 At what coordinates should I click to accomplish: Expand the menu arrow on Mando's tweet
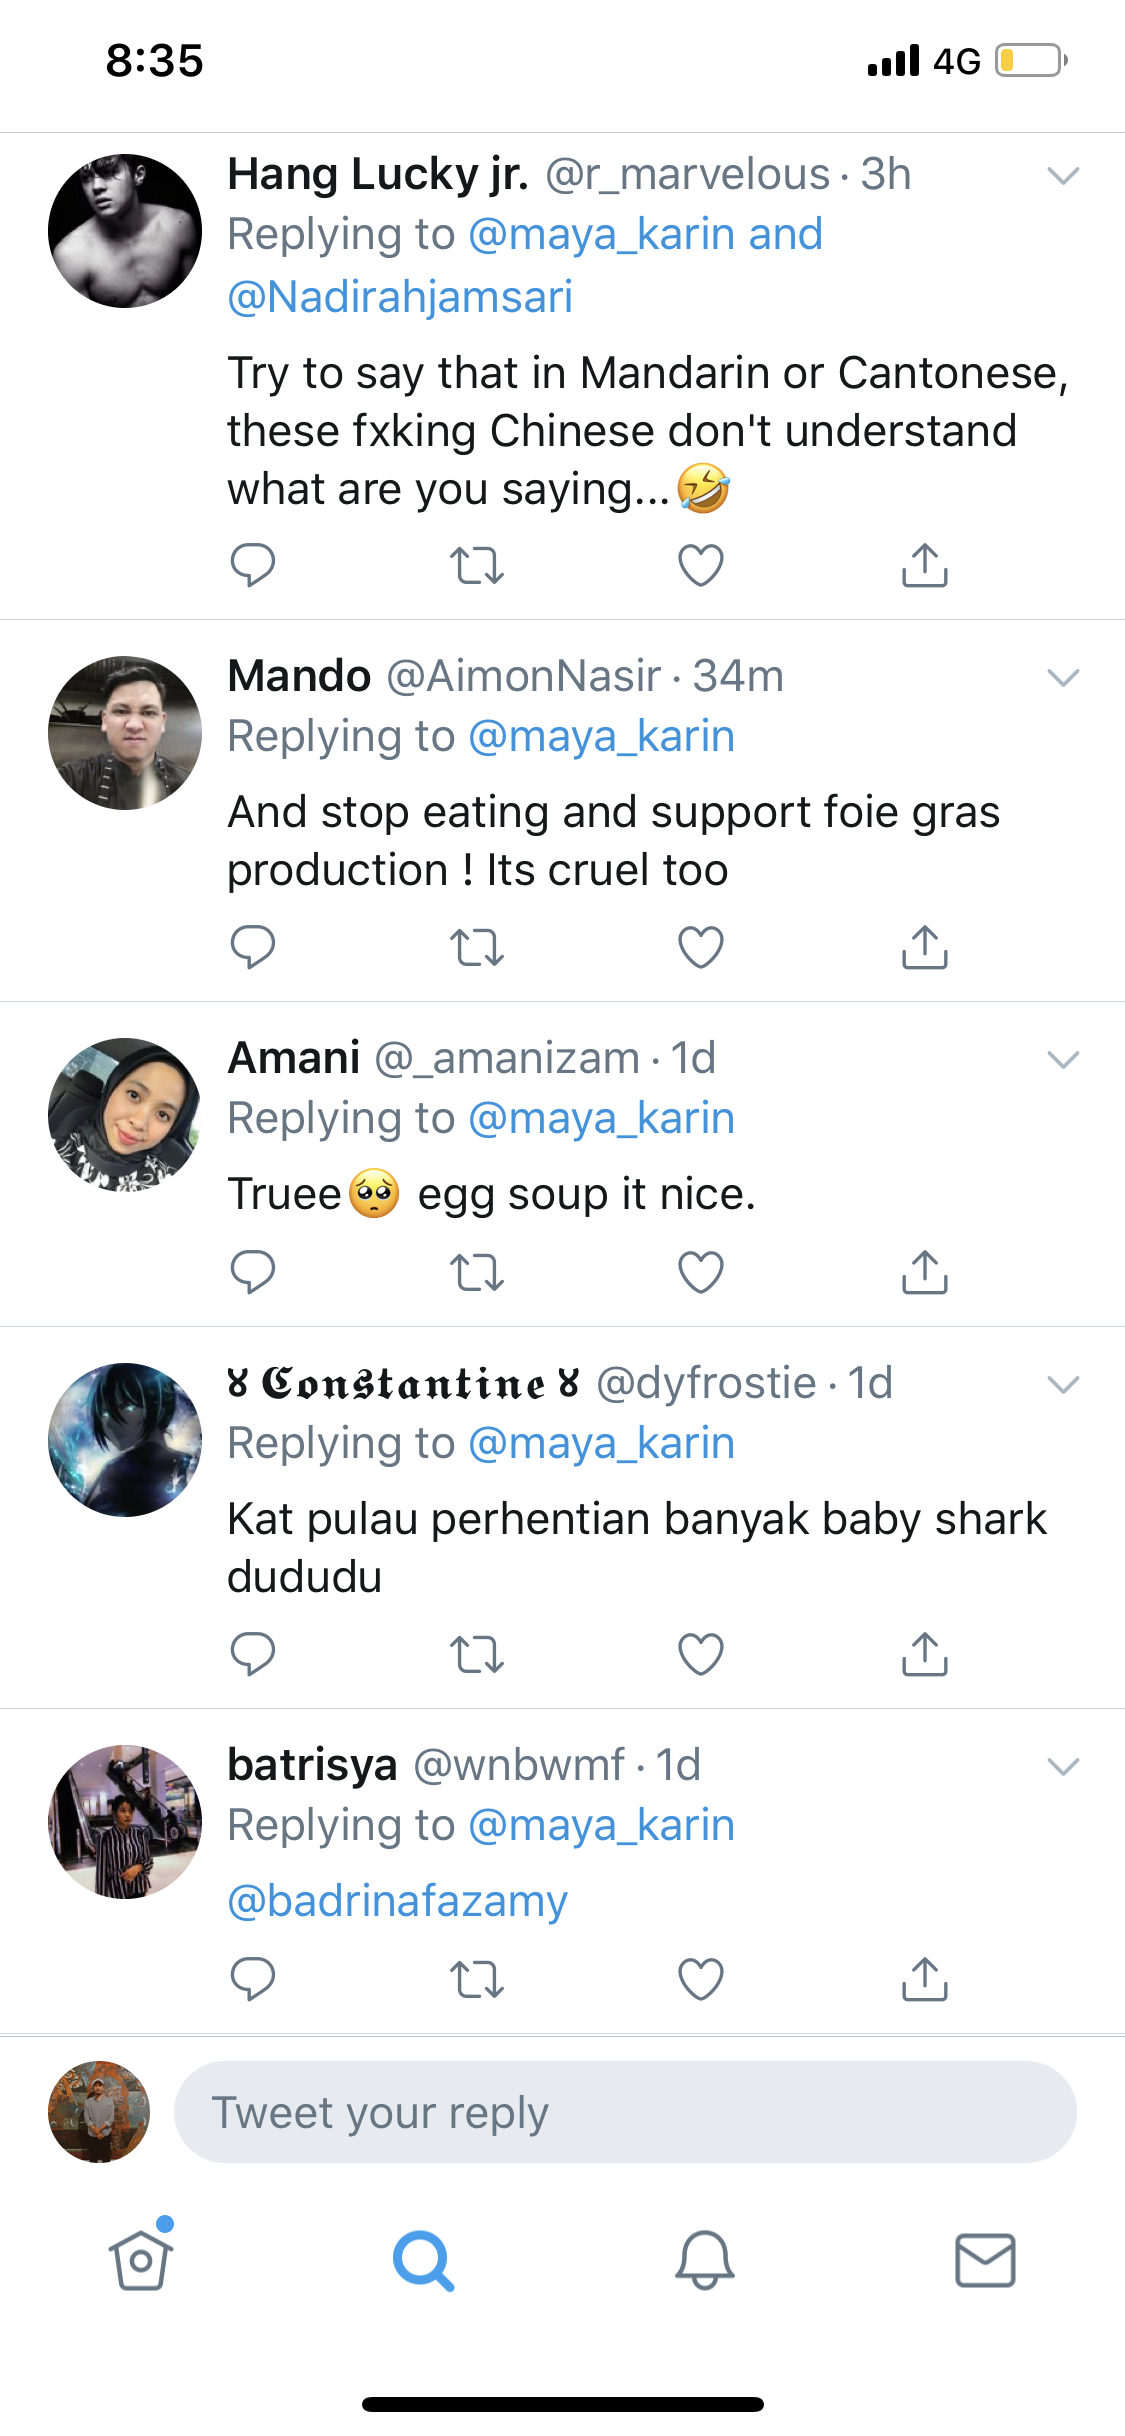pyautogui.click(x=1062, y=678)
